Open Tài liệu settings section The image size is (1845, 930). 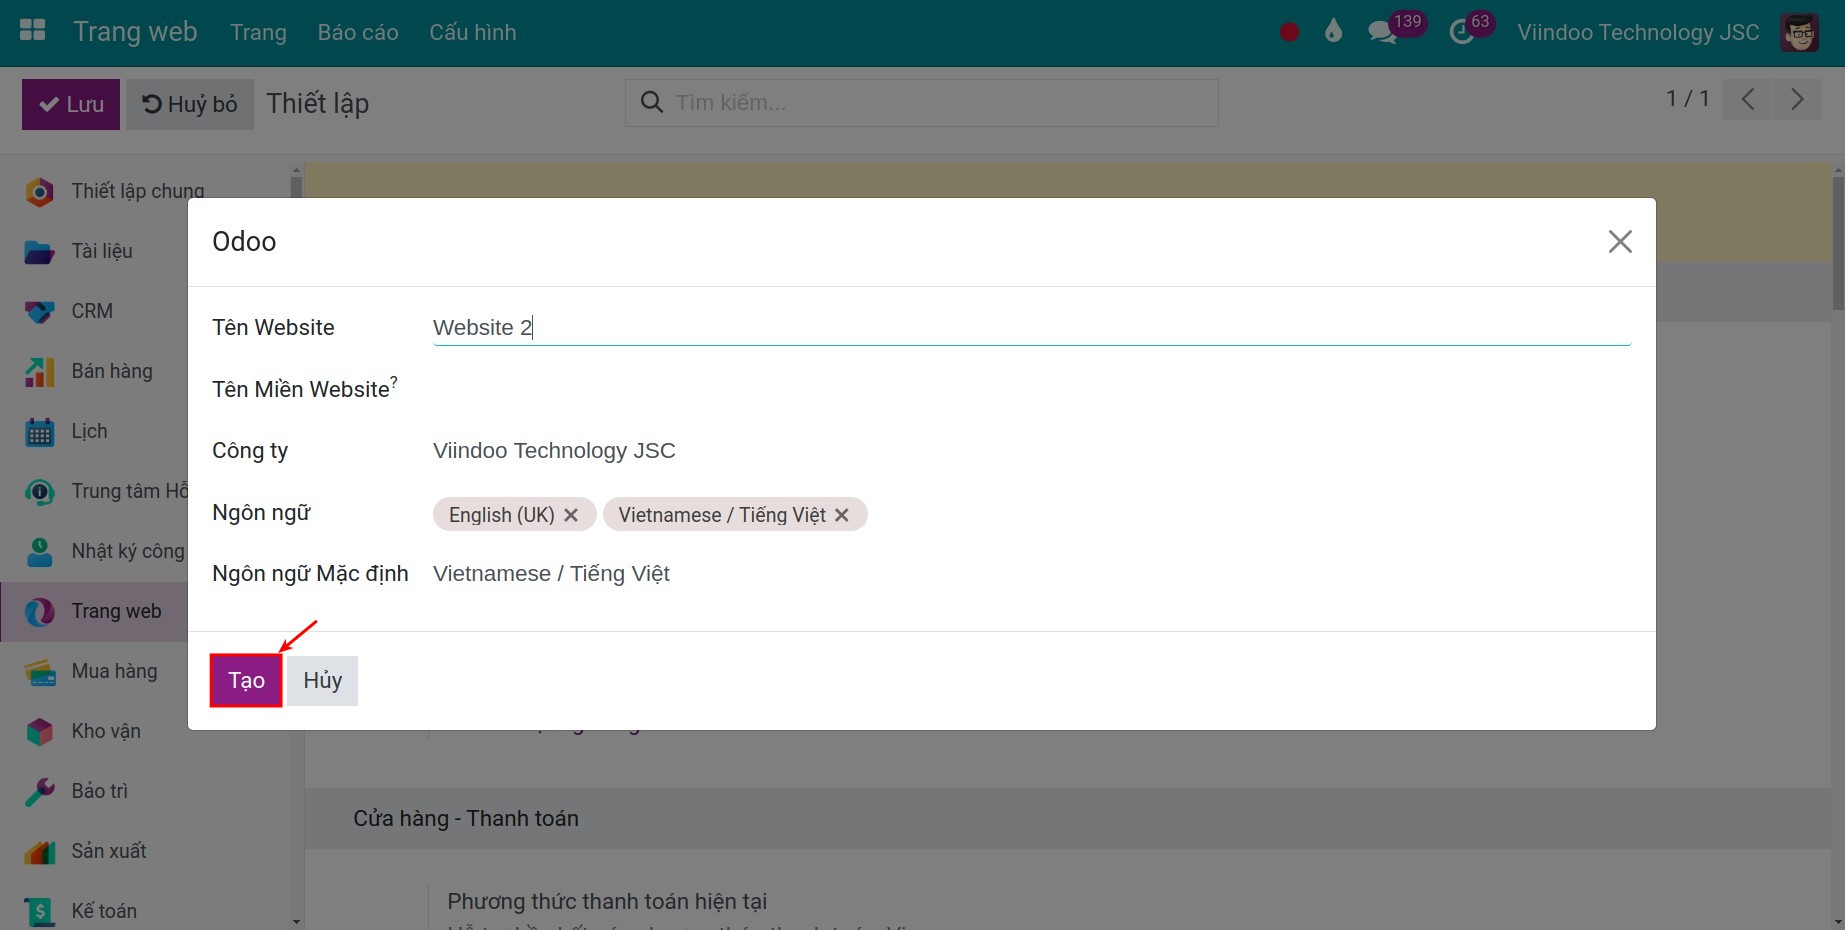pyautogui.click(x=144, y=251)
